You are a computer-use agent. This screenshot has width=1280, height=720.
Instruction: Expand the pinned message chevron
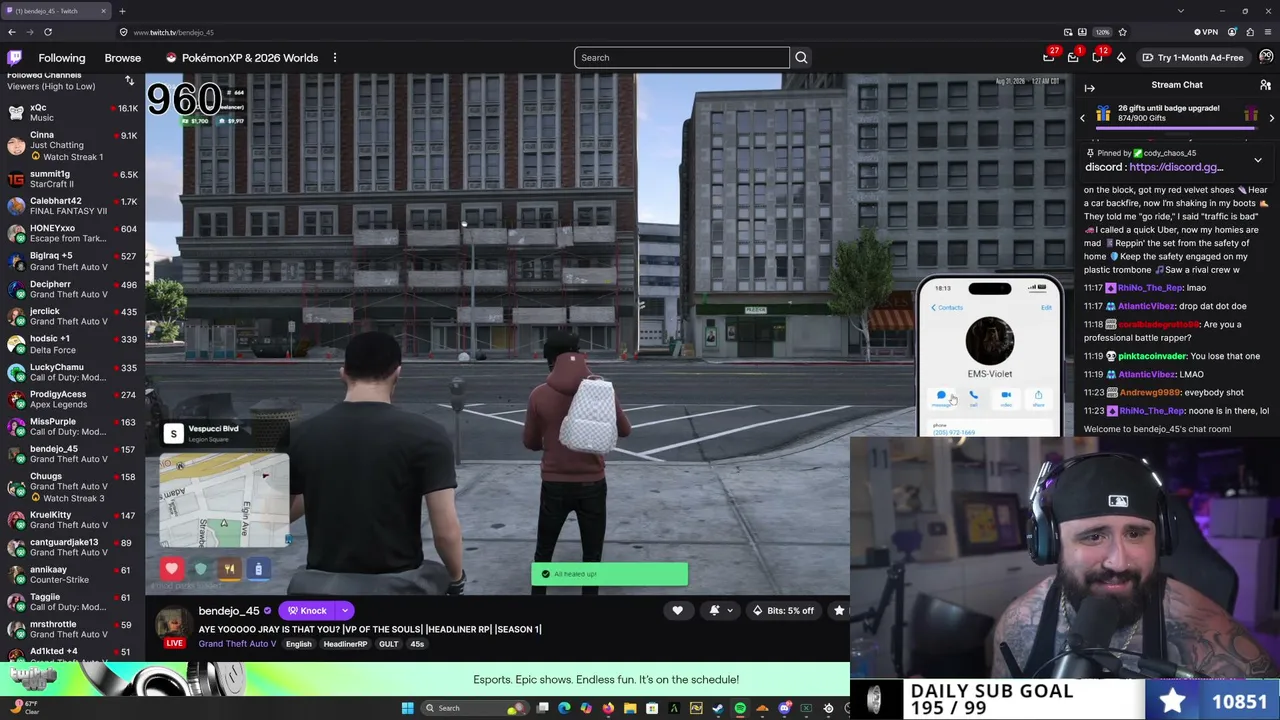[x=1258, y=160]
